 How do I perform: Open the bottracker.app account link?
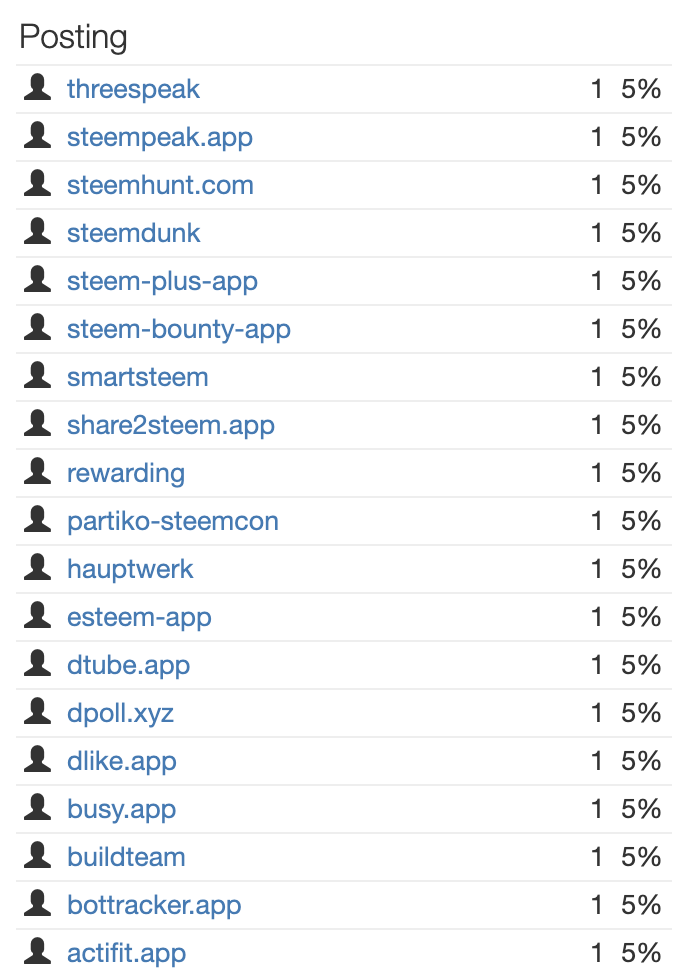tap(154, 905)
